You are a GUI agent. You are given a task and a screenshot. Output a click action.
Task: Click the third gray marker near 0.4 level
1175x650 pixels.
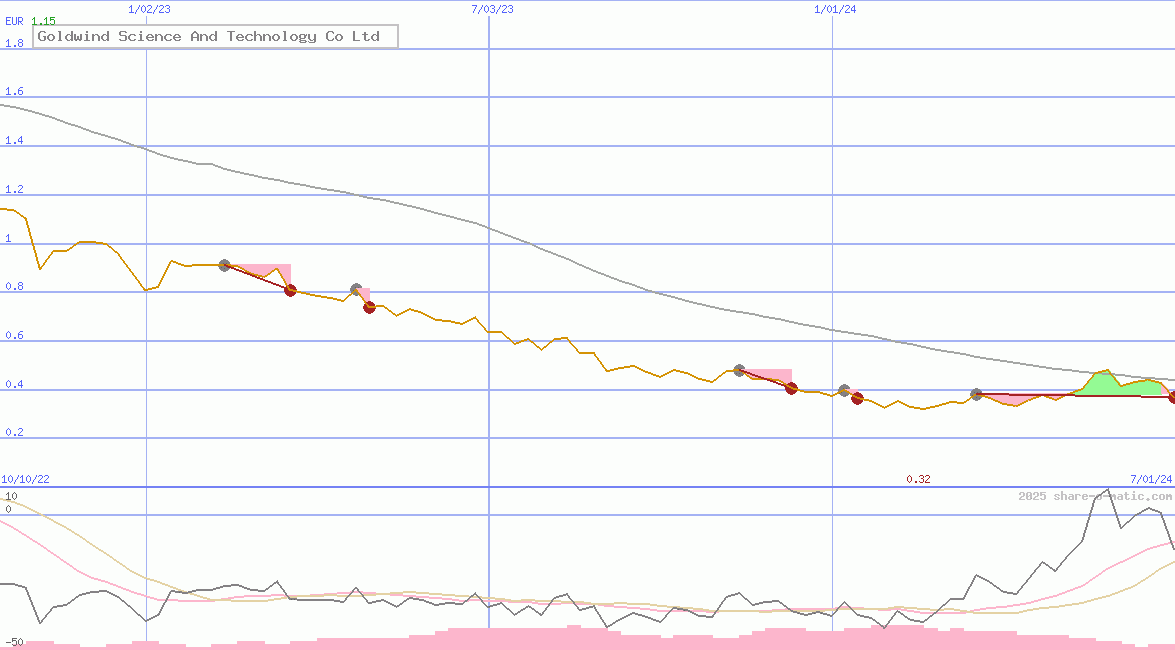739,370
